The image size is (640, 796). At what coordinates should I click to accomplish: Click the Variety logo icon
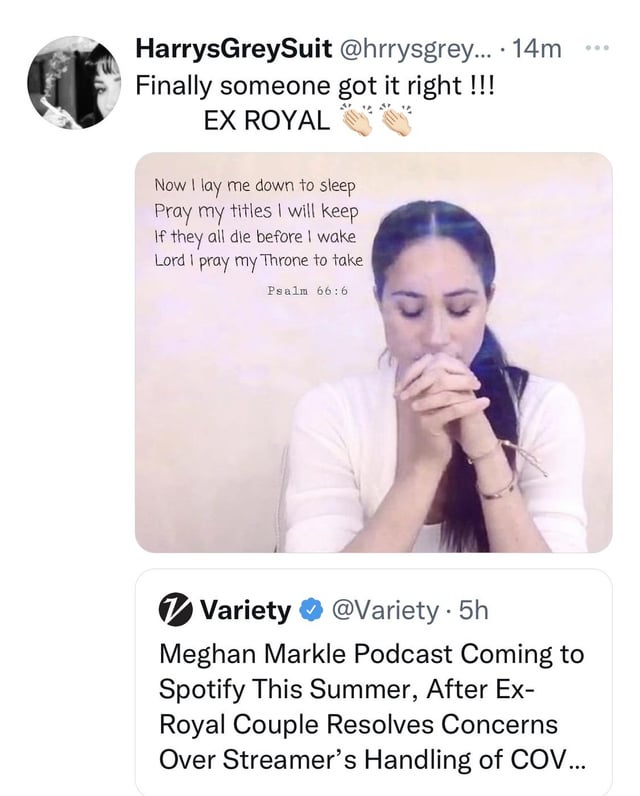[x=175, y=608]
